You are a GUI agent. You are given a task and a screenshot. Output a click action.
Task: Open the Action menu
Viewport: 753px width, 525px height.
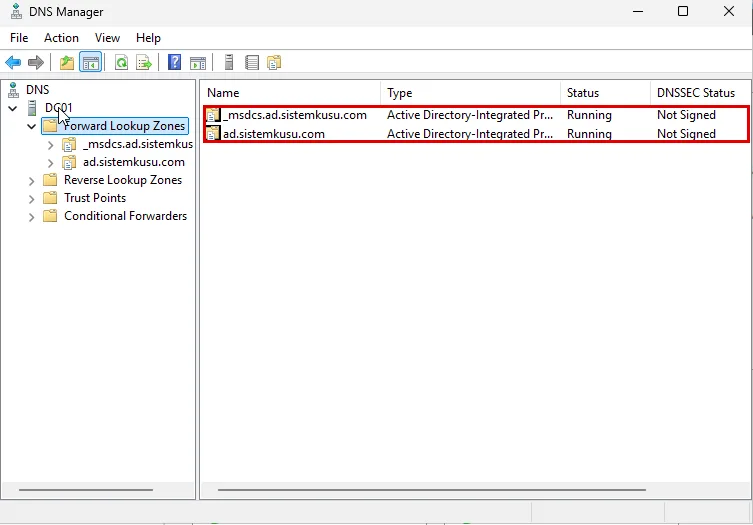[61, 38]
